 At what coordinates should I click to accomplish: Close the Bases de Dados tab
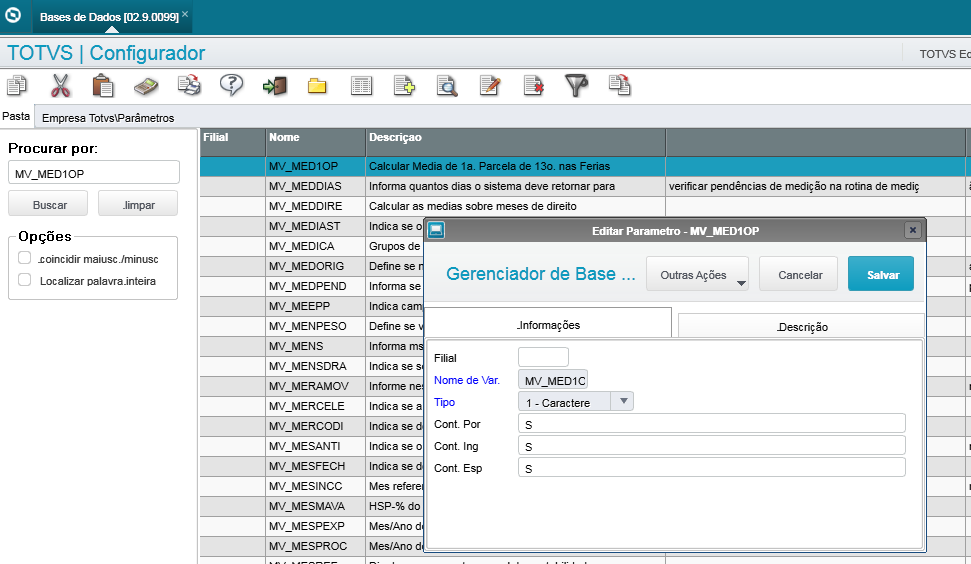click(185, 14)
